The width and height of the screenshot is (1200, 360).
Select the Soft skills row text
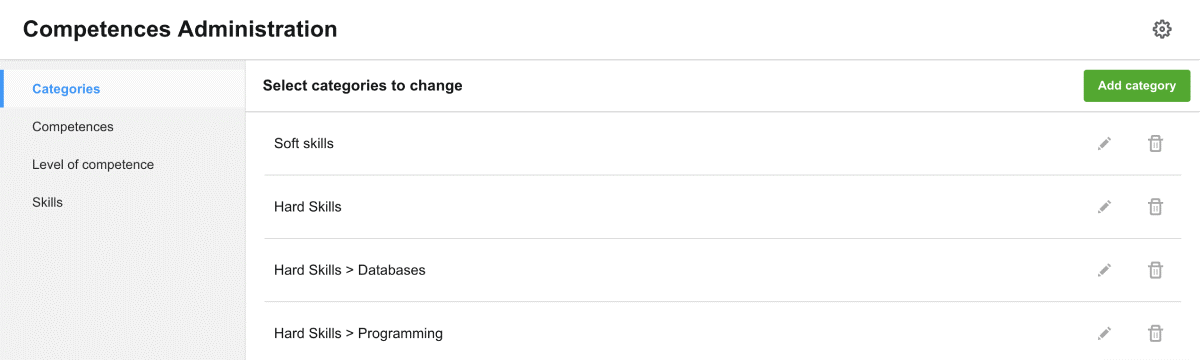[x=304, y=144]
